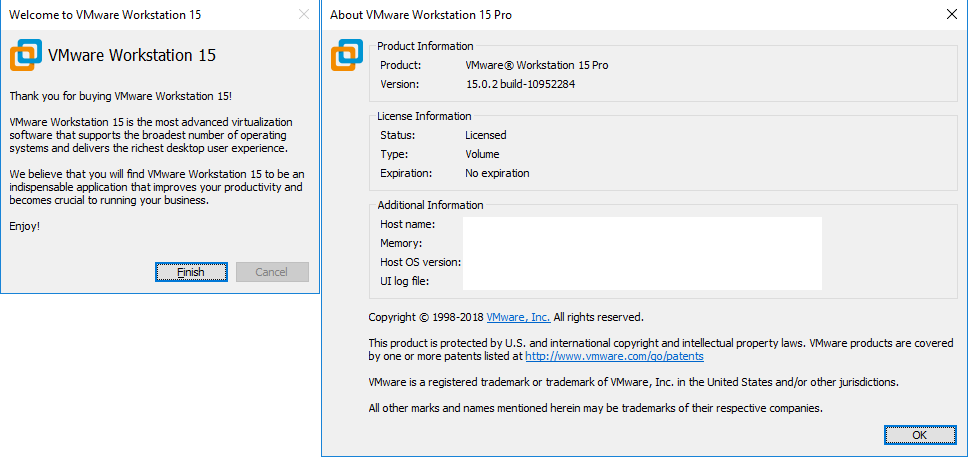Open the VMware, Inc. link
This screenshot has height=457, width=969.
click(518, 317)
